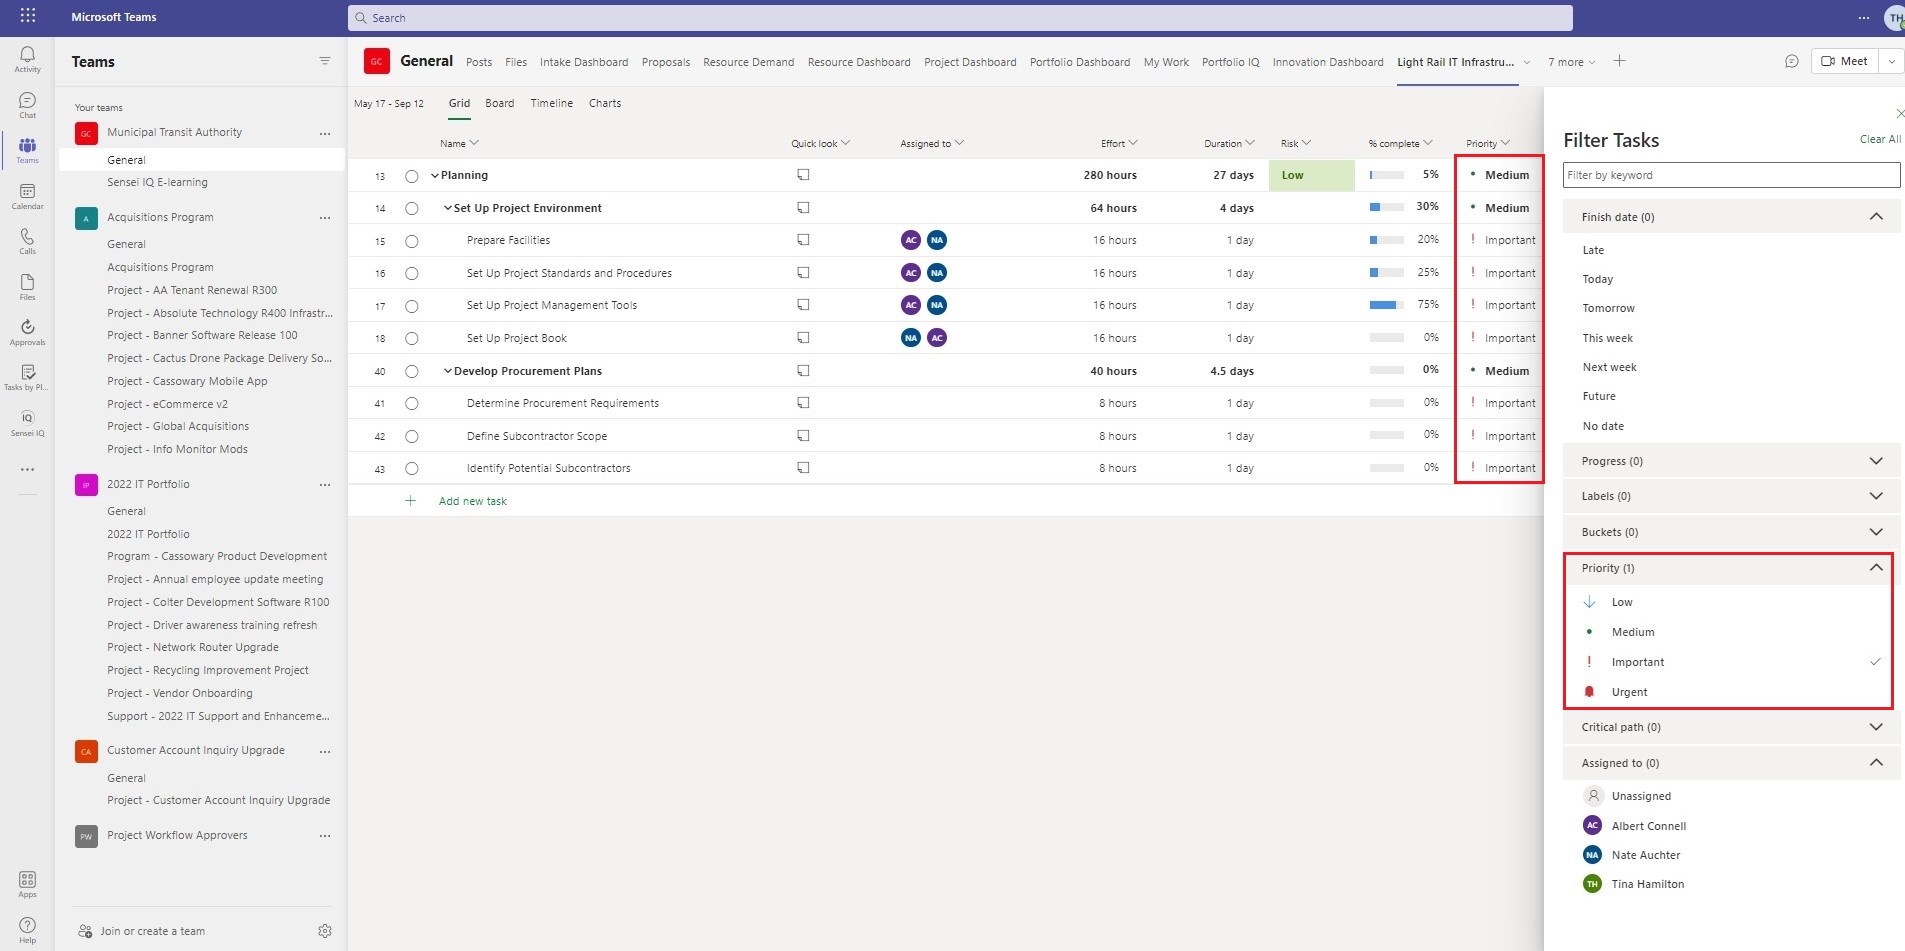Open Quick look for Prepare Facilities
Image resolution: width=1905 pixels, height=951 pixels.
tap(803, 240)
